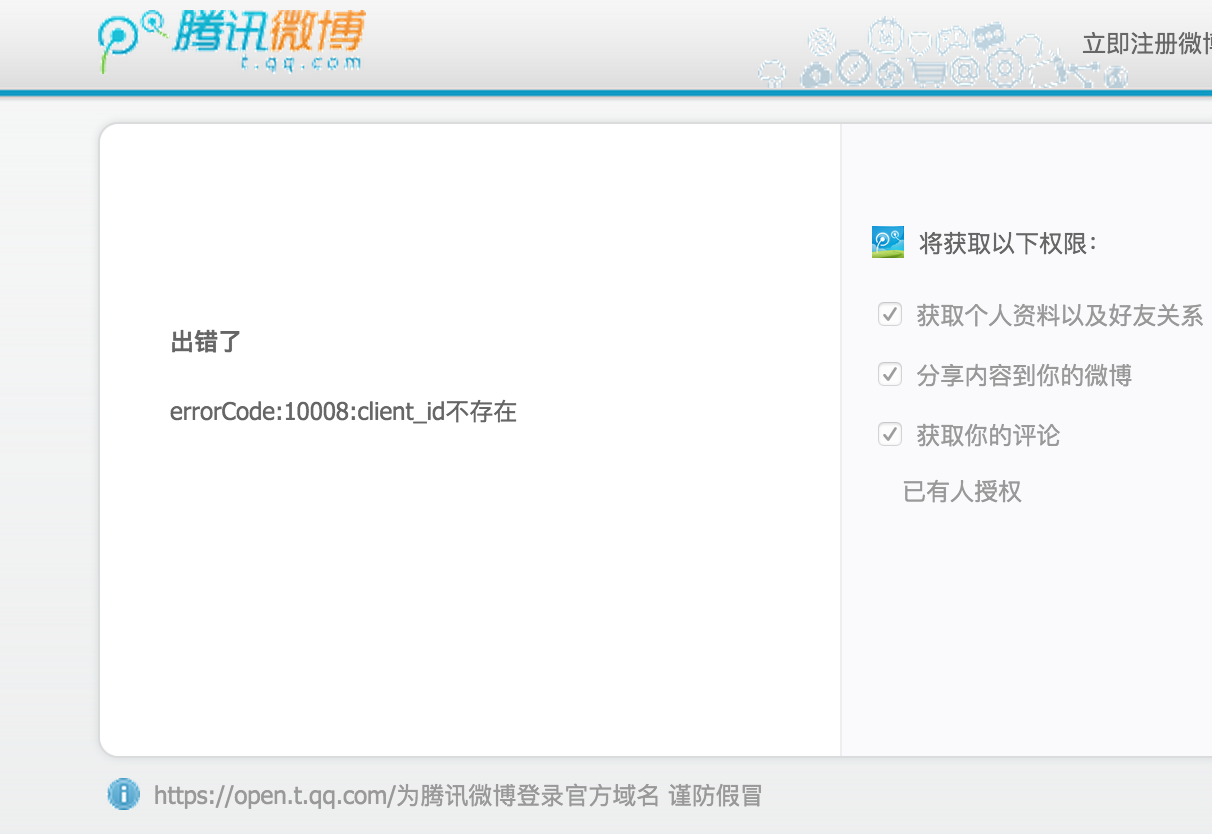This screenshot has height=834, width=1212.
Task: Click the faint gamepad icon in header
Action: point(951,40)
